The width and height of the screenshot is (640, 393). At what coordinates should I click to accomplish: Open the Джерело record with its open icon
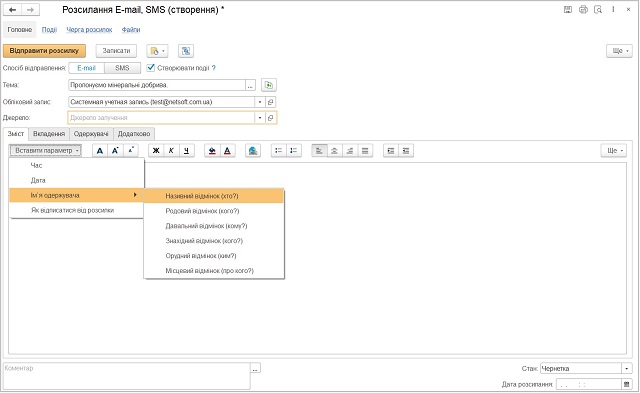270,118
